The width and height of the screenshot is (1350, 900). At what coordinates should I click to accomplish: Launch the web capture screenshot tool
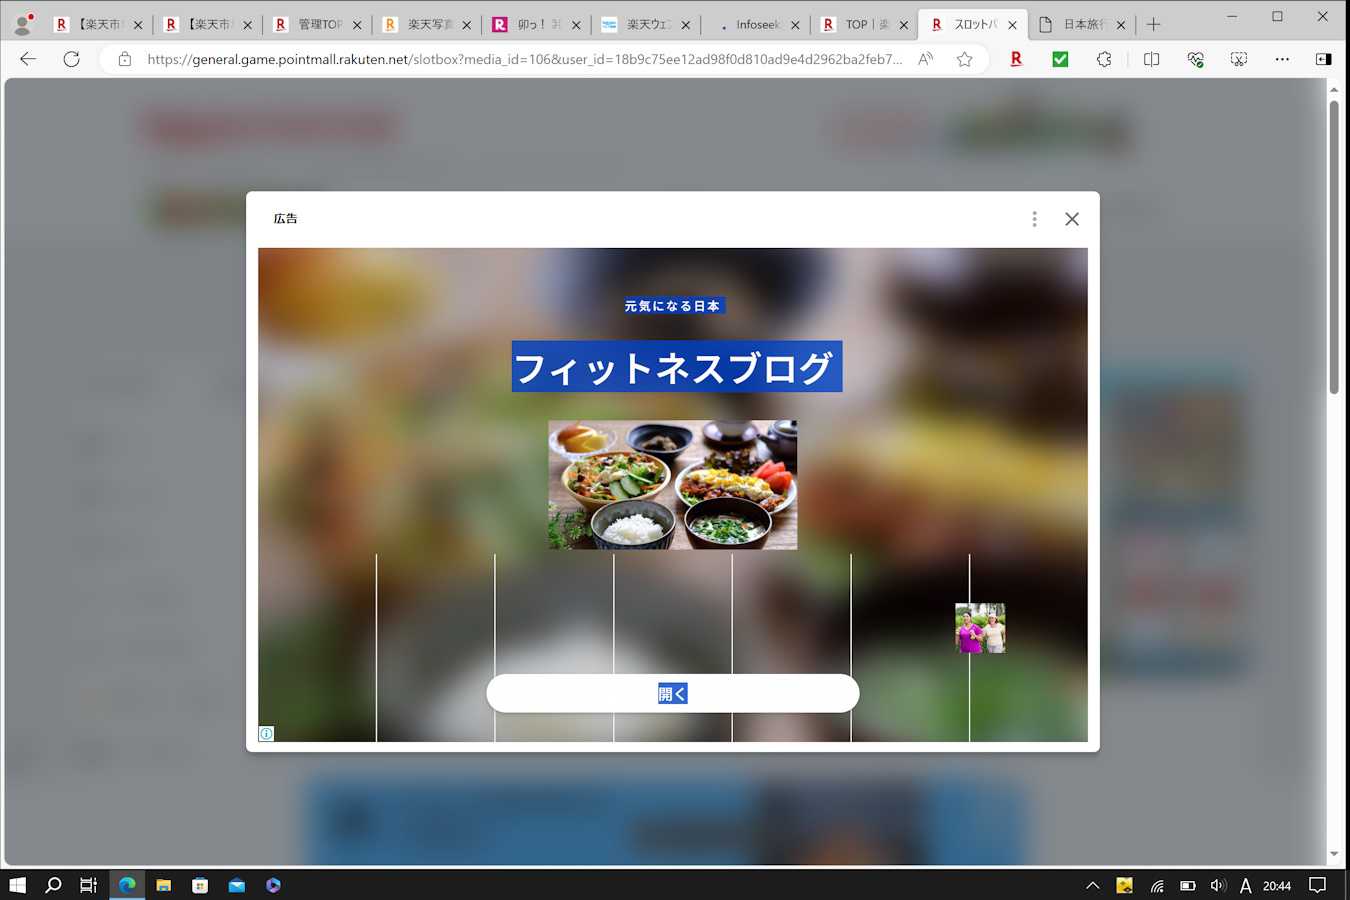click(1239, 59)
